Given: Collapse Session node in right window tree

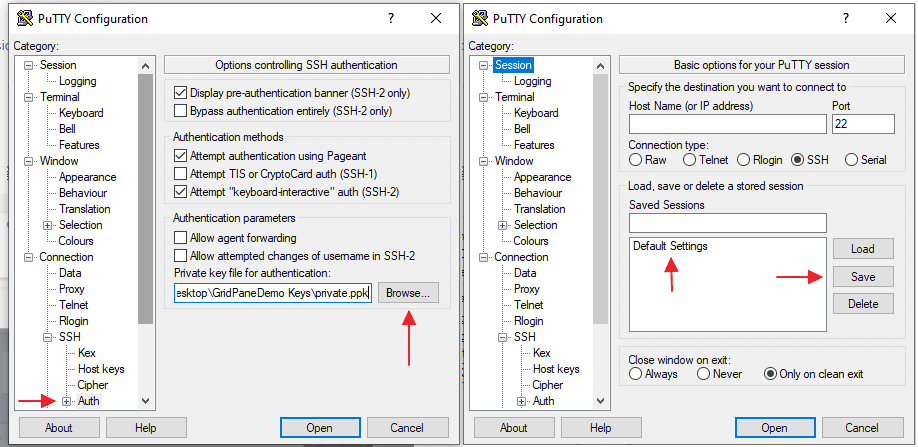Looking at the screenshot, I should tap(482, 66).
